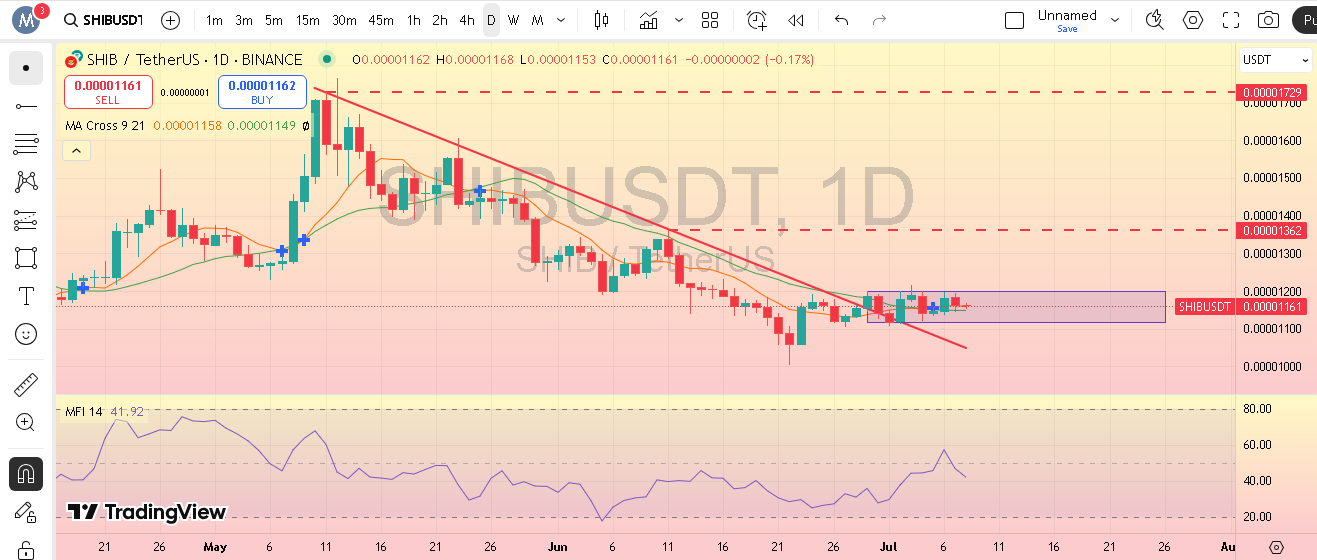Select the MFI 14 indicator legend
Viewport: 1317px width, 560px height.
84,411
